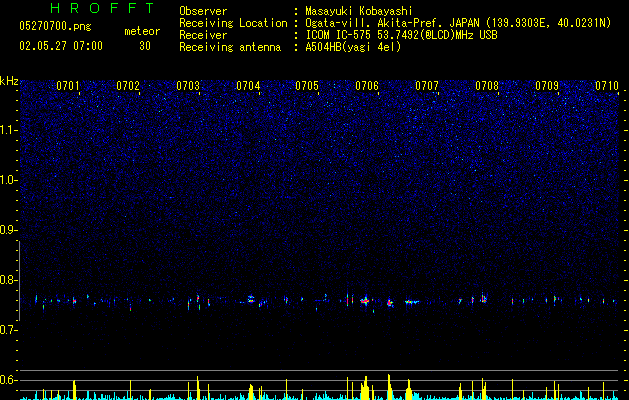The image size is (629, 400).
Task: Click the 0704 time marker
Action: coord(248,86)
